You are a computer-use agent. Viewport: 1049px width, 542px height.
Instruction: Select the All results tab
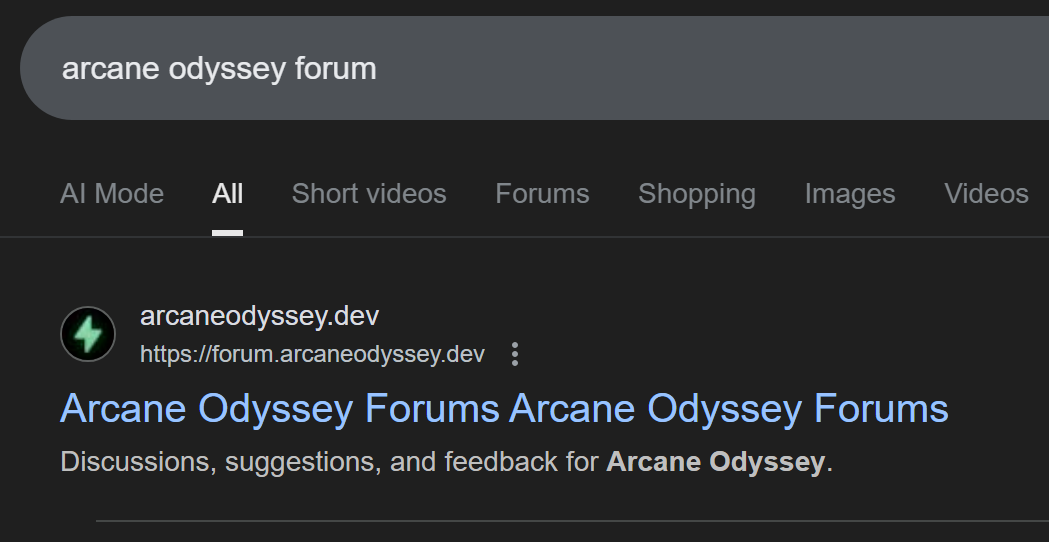(x=227, y=194)
